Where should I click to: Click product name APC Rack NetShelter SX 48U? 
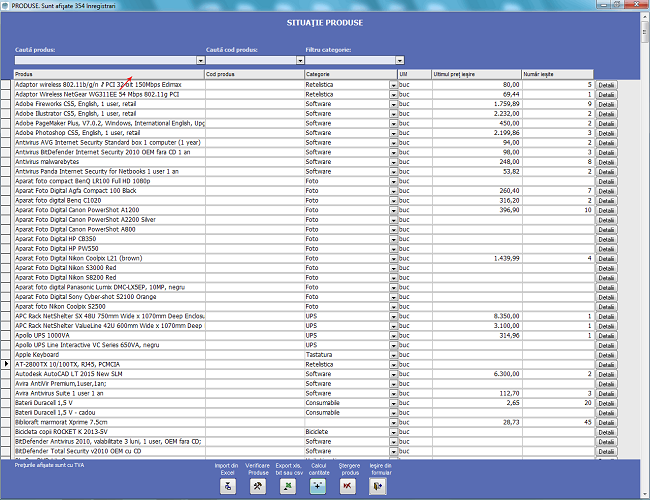(x=110, y=316)
